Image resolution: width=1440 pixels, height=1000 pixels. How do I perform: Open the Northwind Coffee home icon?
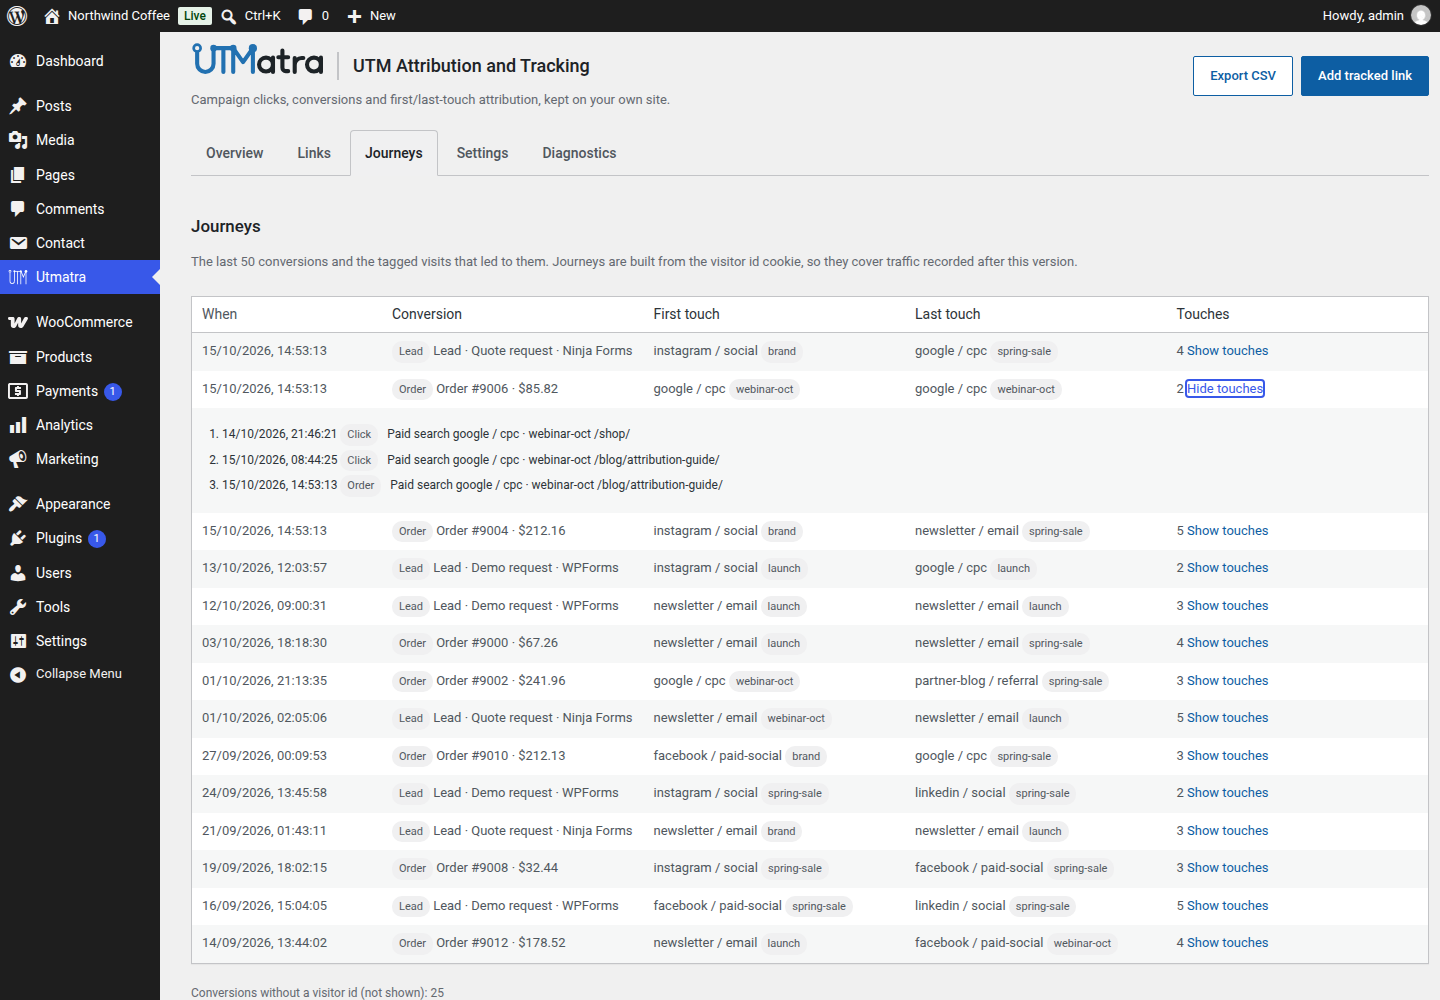click(52, 16)
